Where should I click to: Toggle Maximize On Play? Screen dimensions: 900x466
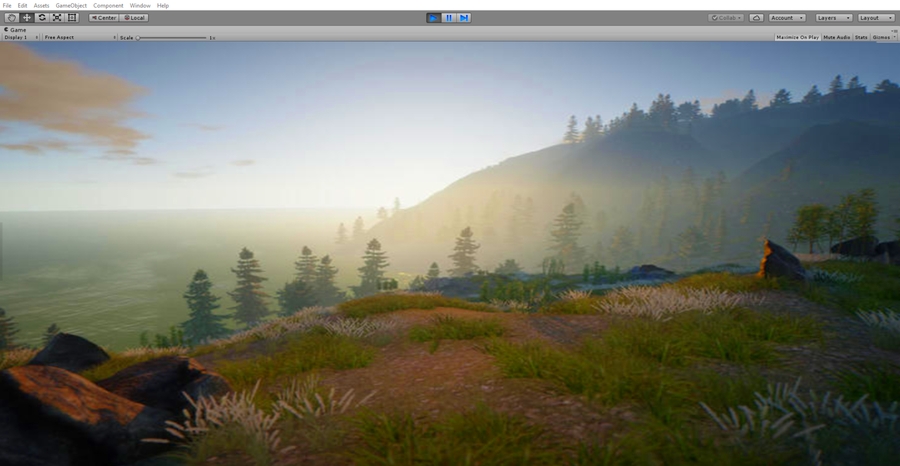pyautogui.click(x=797, y=37)
